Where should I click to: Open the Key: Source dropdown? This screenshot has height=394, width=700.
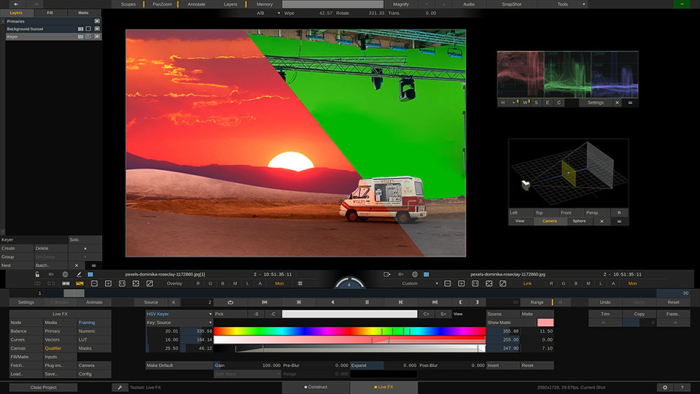click(179, 323)
